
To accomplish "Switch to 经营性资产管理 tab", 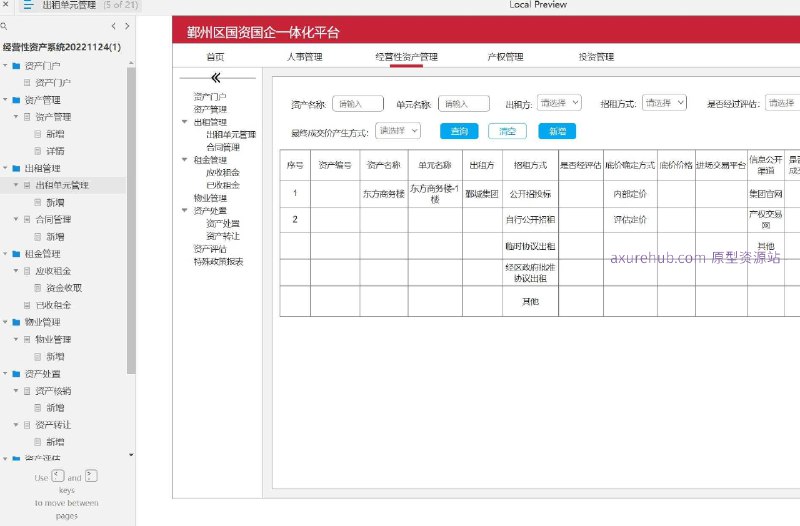I will pyautogui.click(x=407, y=57).
